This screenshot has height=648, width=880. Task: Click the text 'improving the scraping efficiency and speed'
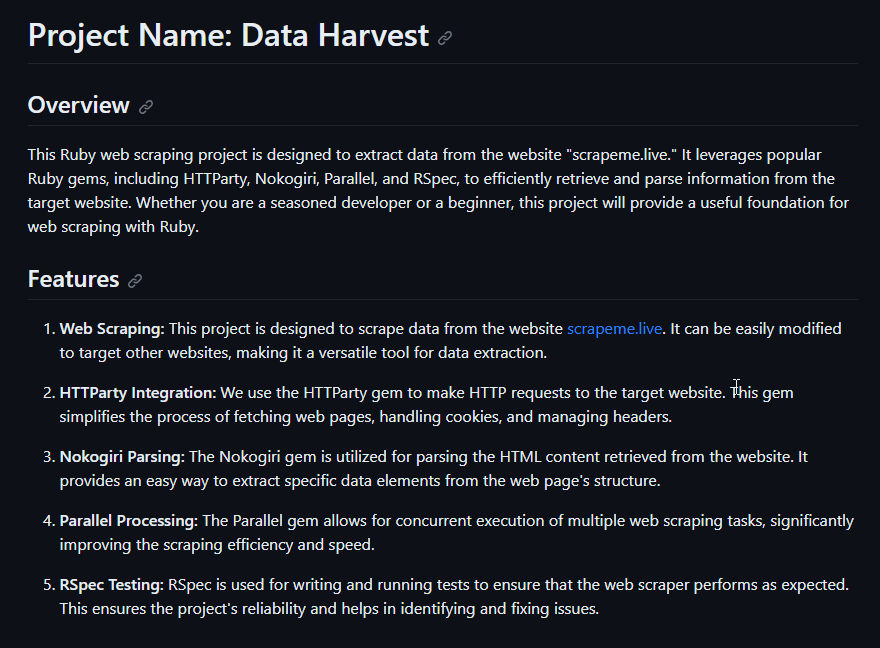[216, 545]
